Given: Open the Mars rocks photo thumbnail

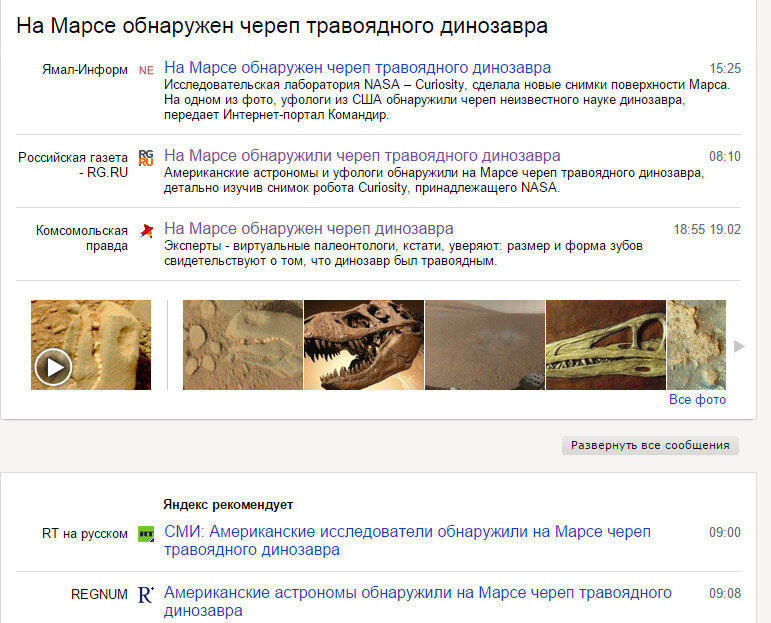Looking at the screenshot, I should click(x=243, y=345).
